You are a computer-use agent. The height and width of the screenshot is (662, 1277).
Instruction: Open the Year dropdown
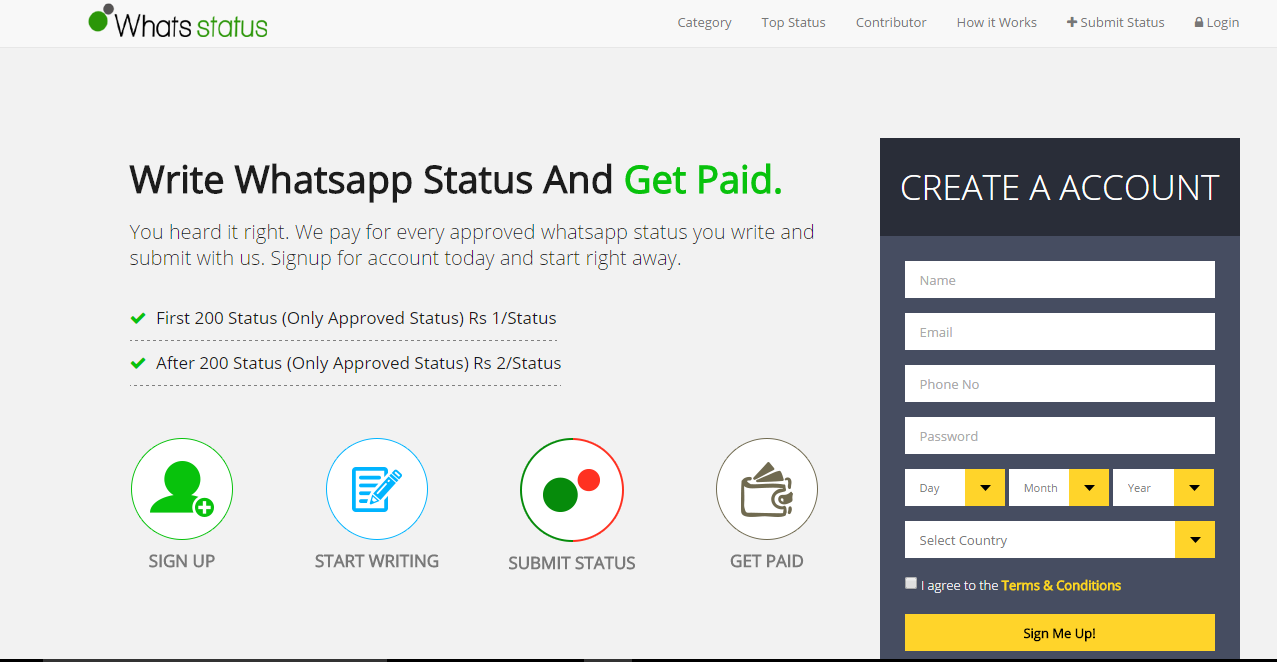1162,488
